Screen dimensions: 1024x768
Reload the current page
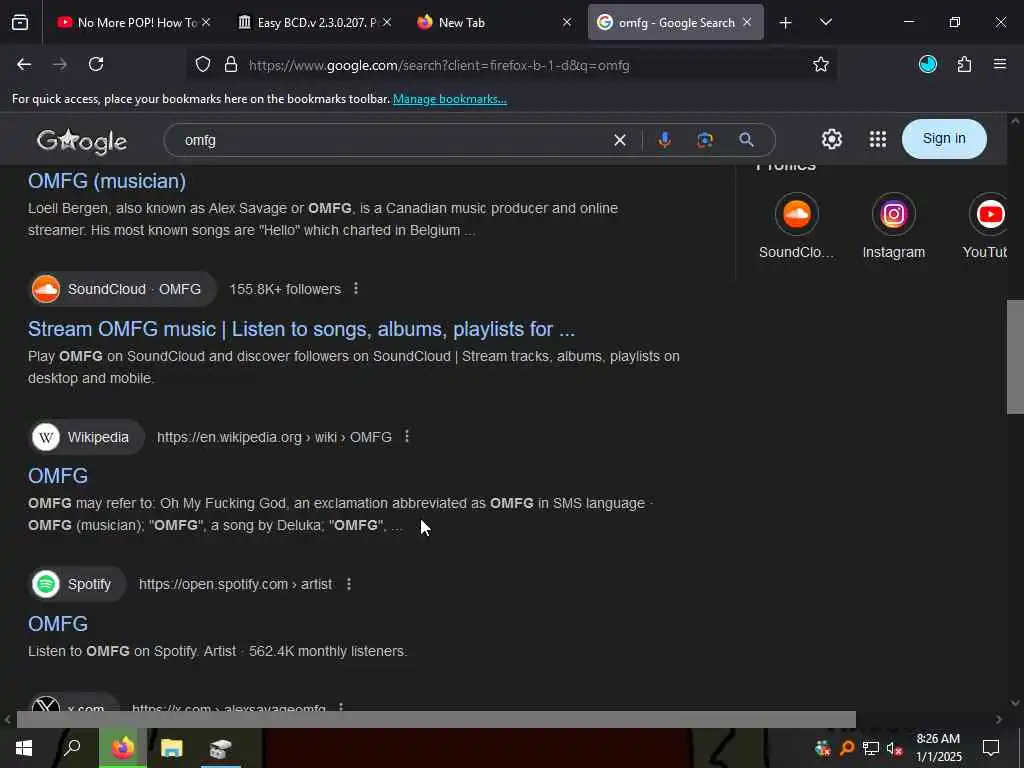[x=96, y=64]
